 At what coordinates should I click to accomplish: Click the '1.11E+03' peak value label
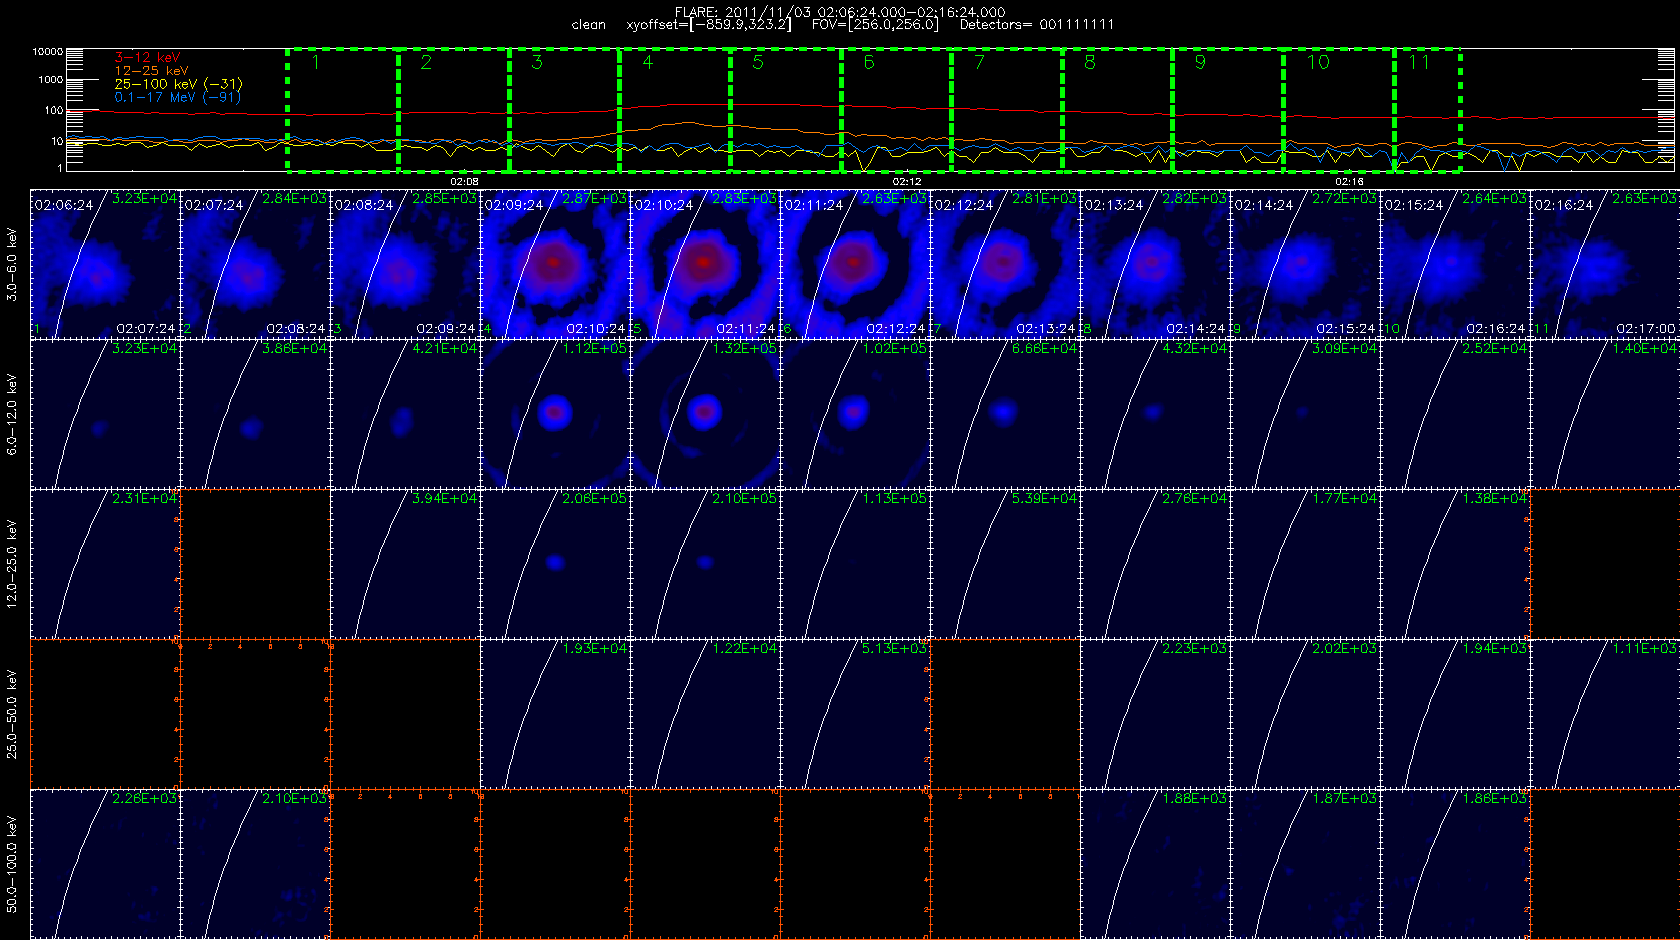coord(1644,649)
